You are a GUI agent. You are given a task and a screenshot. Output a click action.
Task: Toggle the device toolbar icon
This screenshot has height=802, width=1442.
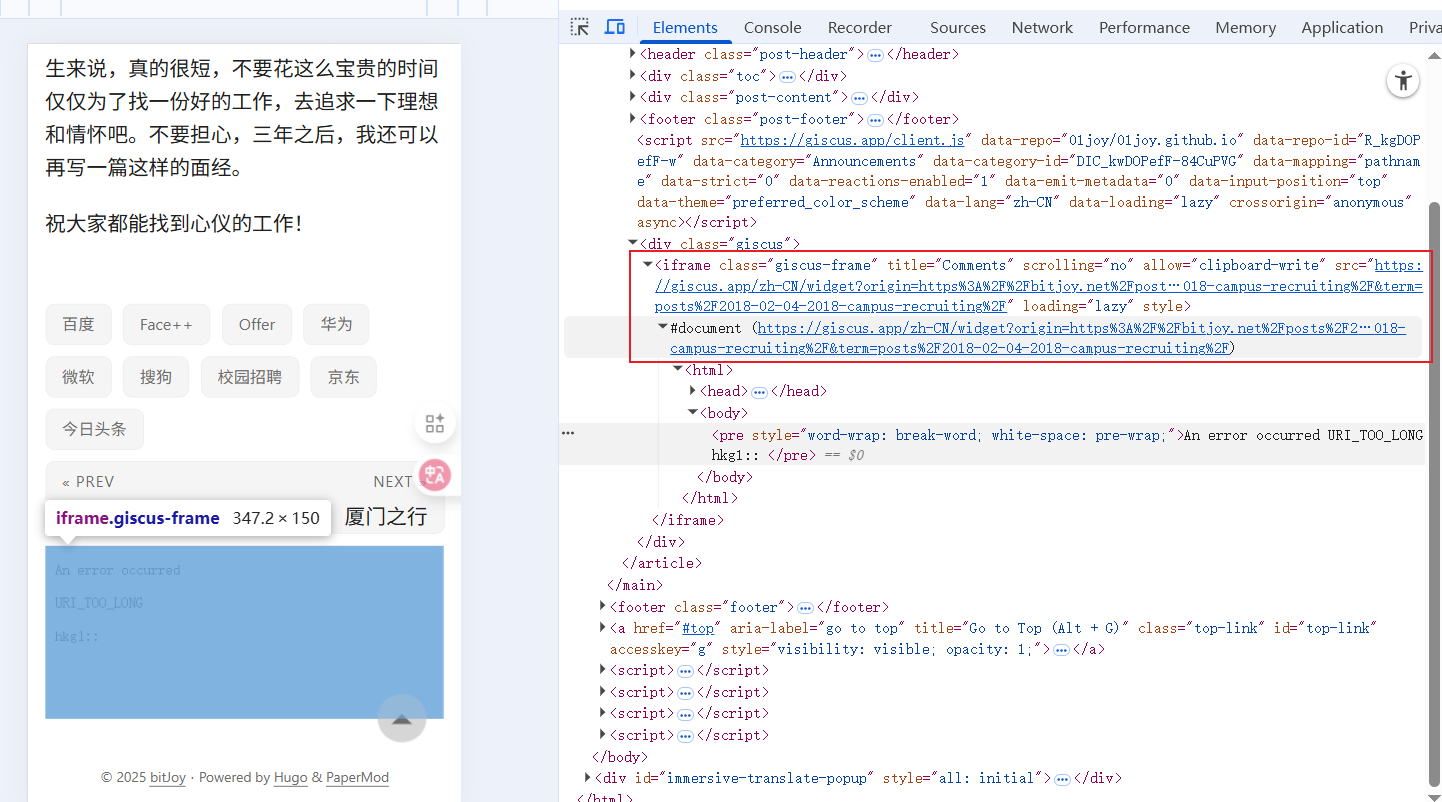(615, 27)
